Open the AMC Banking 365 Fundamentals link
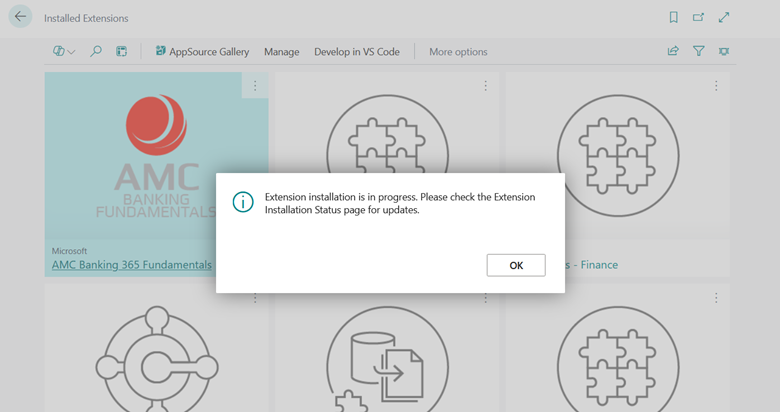Screen dimensions: 780x412 pyautogui.click(x=131, y=265)
